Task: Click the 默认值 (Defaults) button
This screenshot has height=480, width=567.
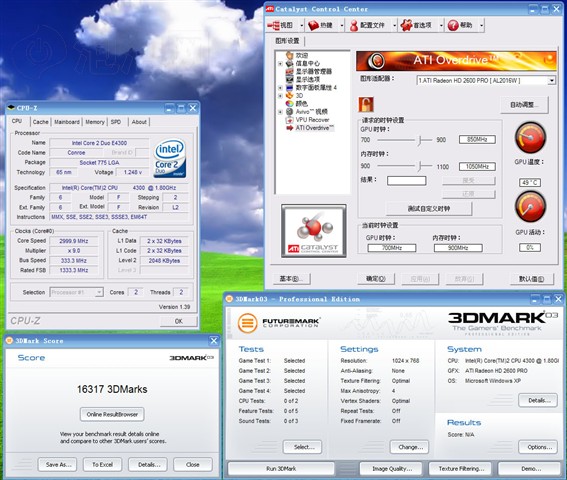Action: pyautogui.click(x=532, y=279)
